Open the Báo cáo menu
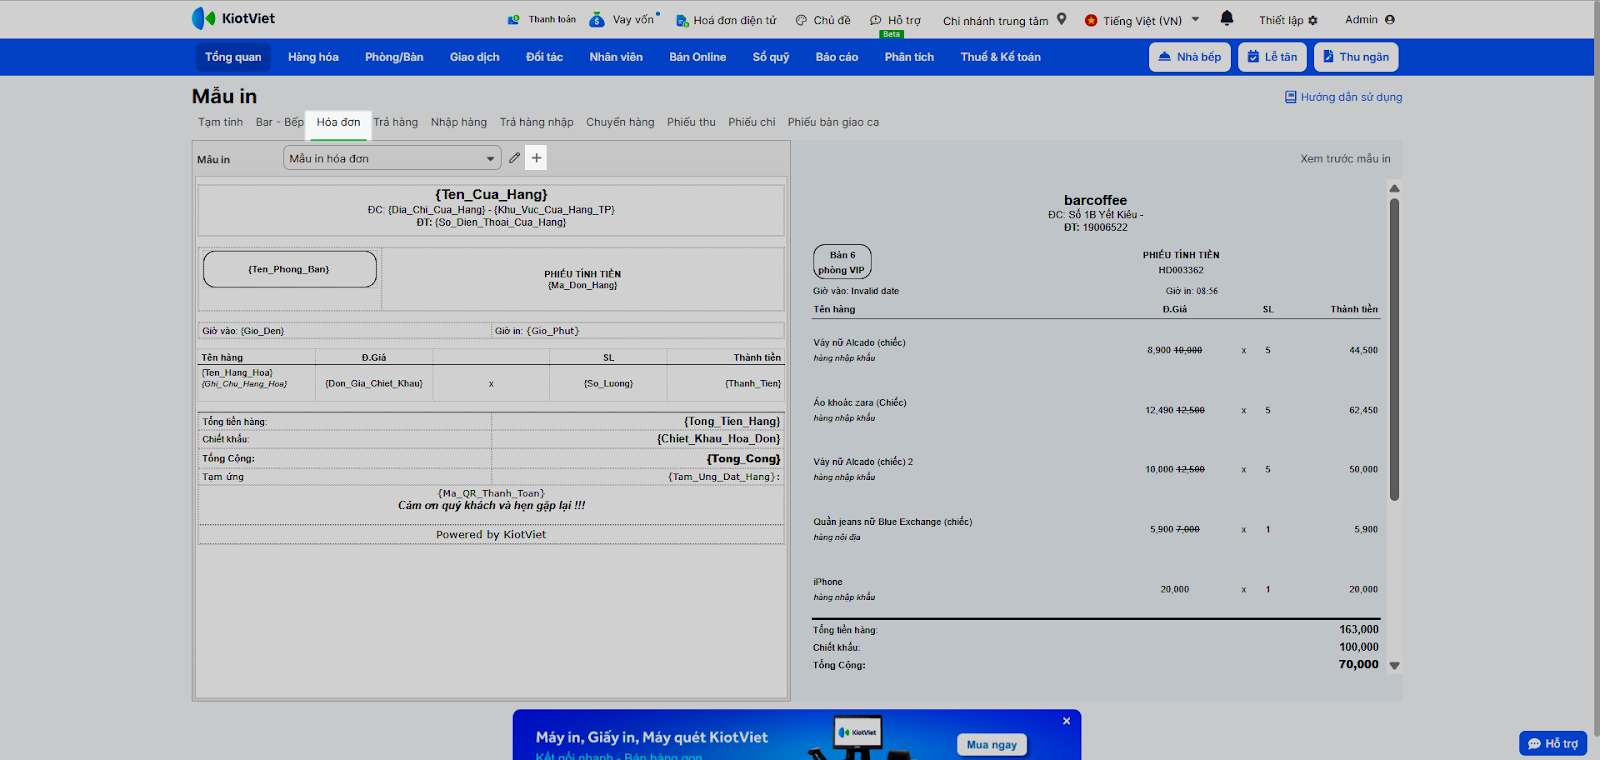Image resolution: width=1600 pixels, height=760 pixels. click(x=837, y=57)
